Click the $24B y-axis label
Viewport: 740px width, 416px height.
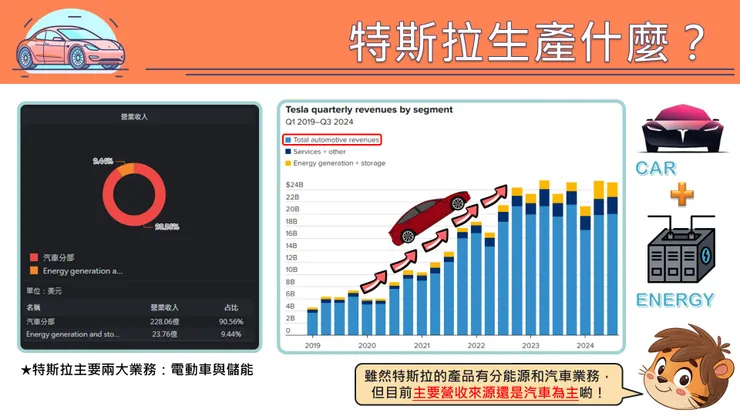pyautogui.click(x=294, y=185)
